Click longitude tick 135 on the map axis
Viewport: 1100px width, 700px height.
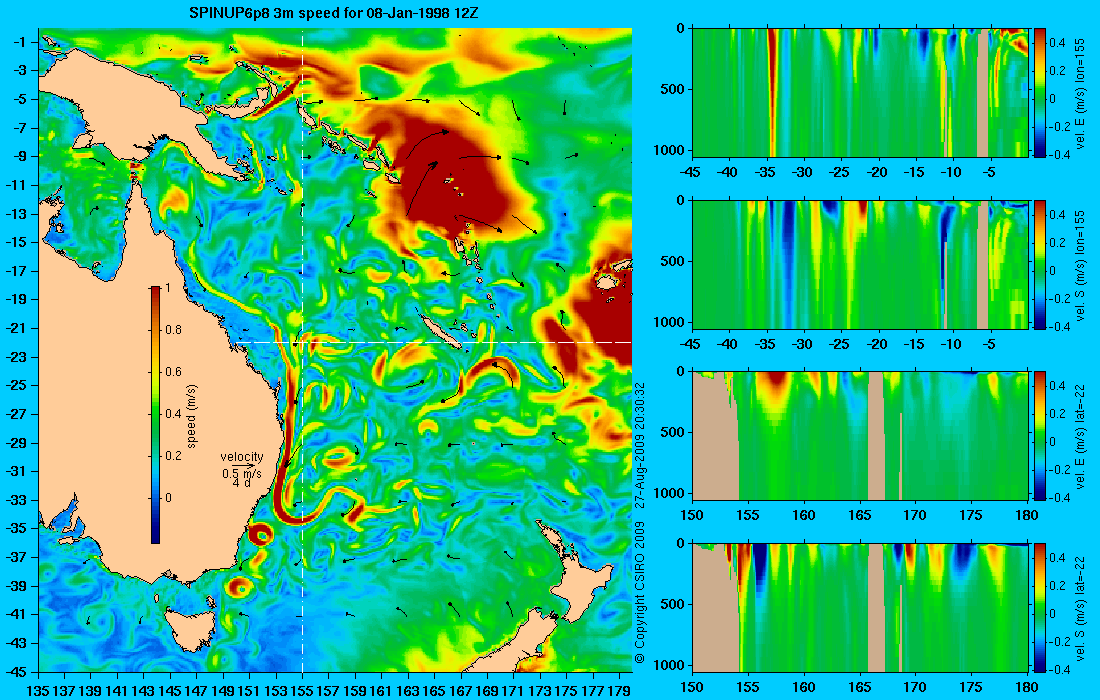(x=38, y=691)
